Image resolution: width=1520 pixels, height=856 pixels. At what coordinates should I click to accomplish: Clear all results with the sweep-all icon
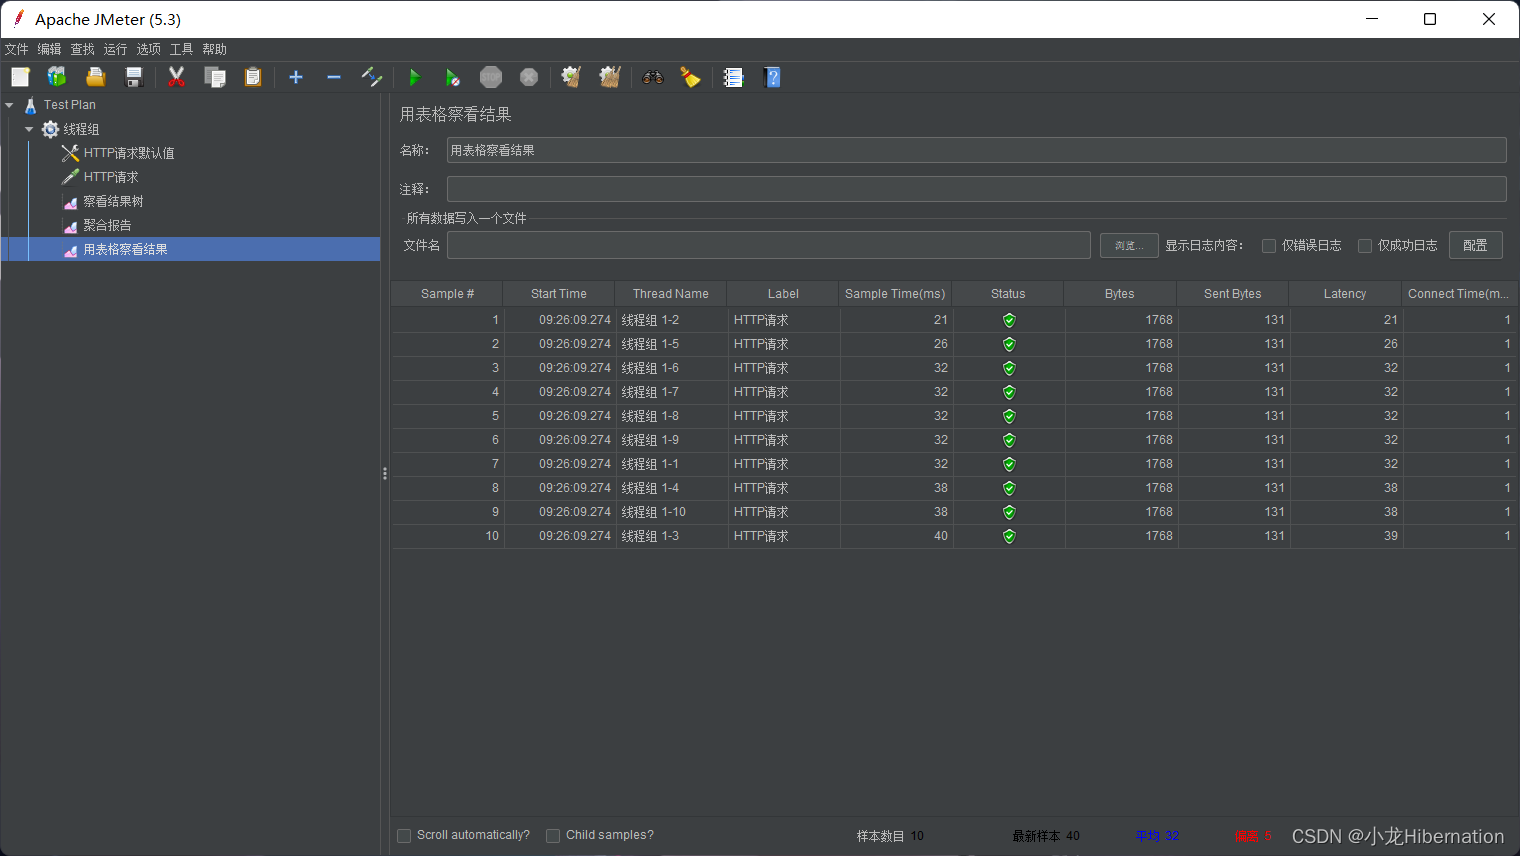609,76
